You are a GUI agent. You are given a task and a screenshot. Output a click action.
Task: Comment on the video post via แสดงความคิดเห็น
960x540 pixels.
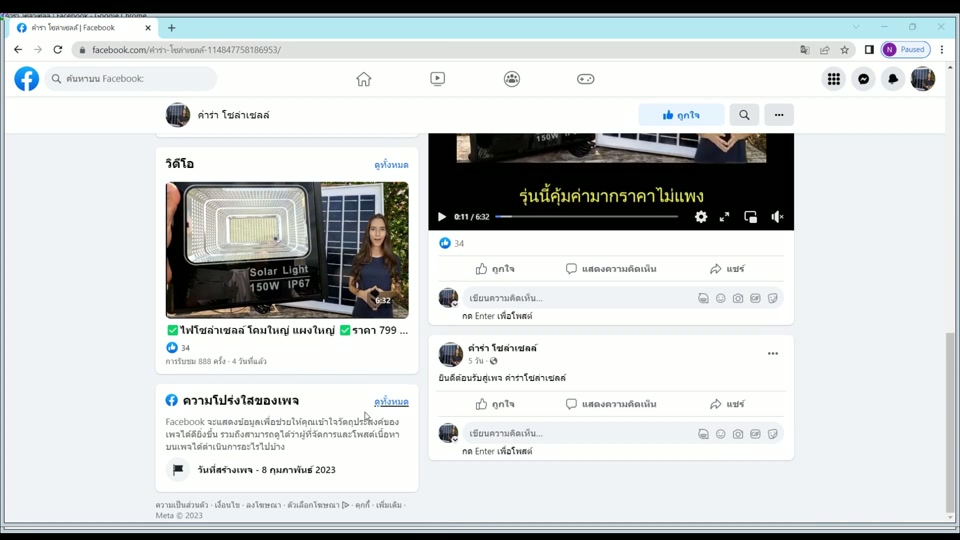(x=611, y=269)
